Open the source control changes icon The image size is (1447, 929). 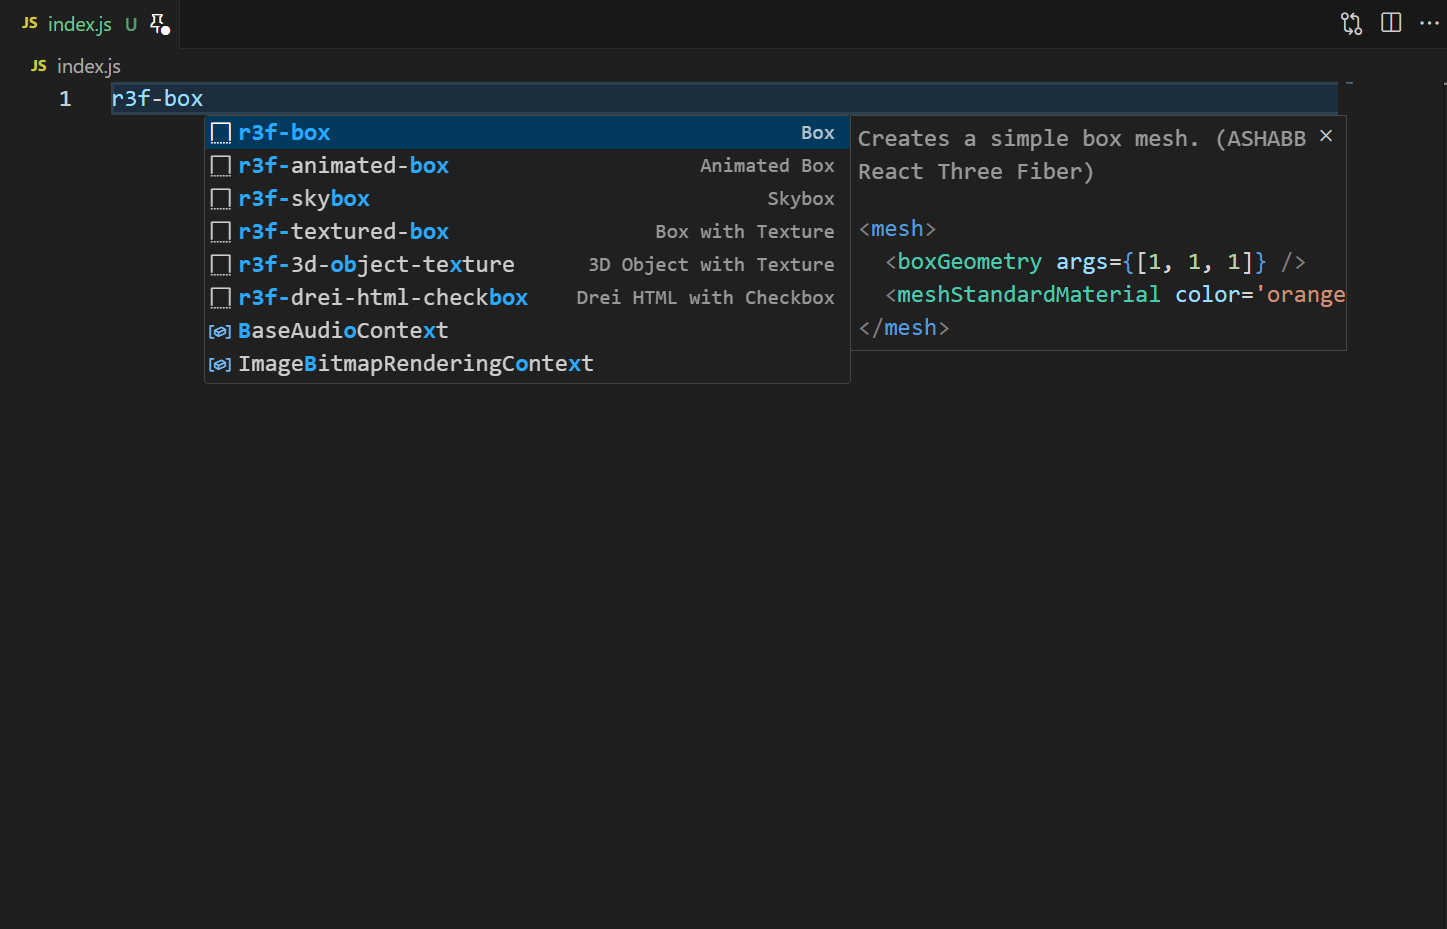1352,24
